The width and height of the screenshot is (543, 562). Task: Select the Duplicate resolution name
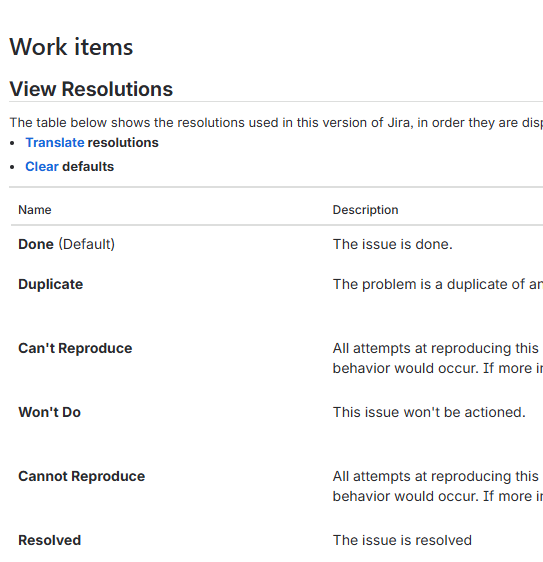[x=51, y=284]
